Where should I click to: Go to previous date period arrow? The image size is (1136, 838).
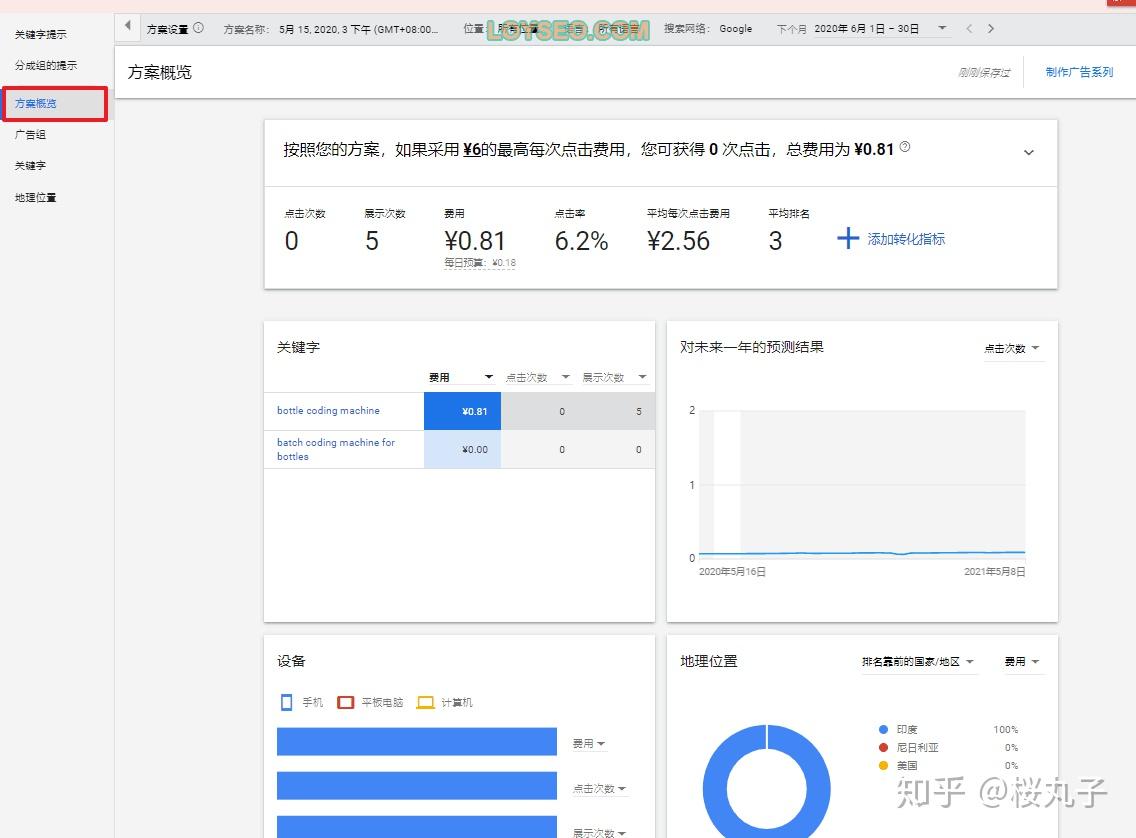969,28
